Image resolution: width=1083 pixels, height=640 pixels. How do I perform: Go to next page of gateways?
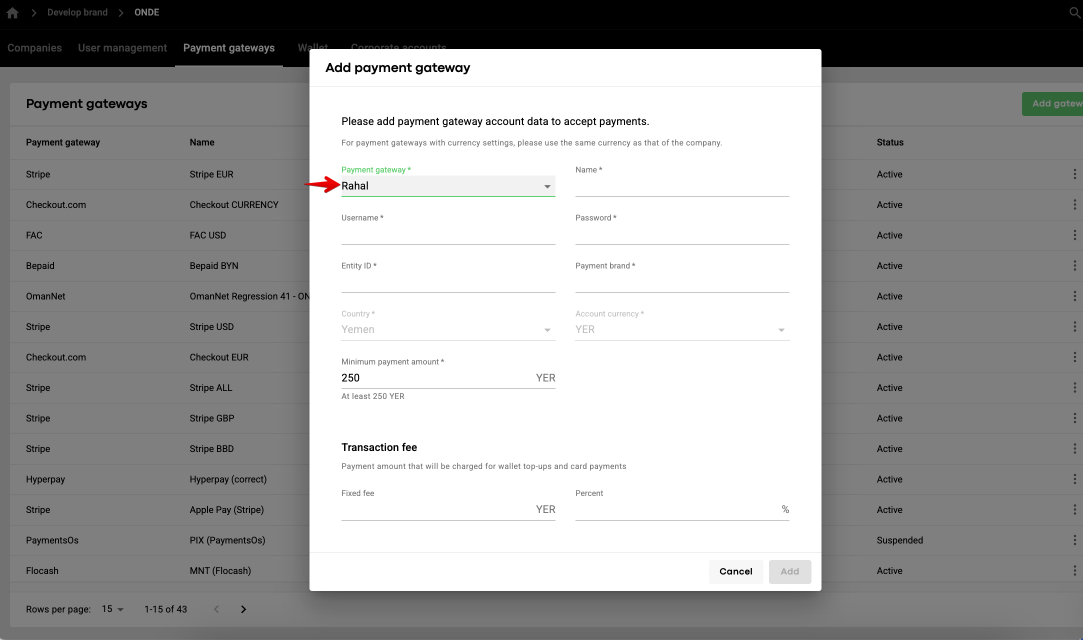tap(243, 609)
